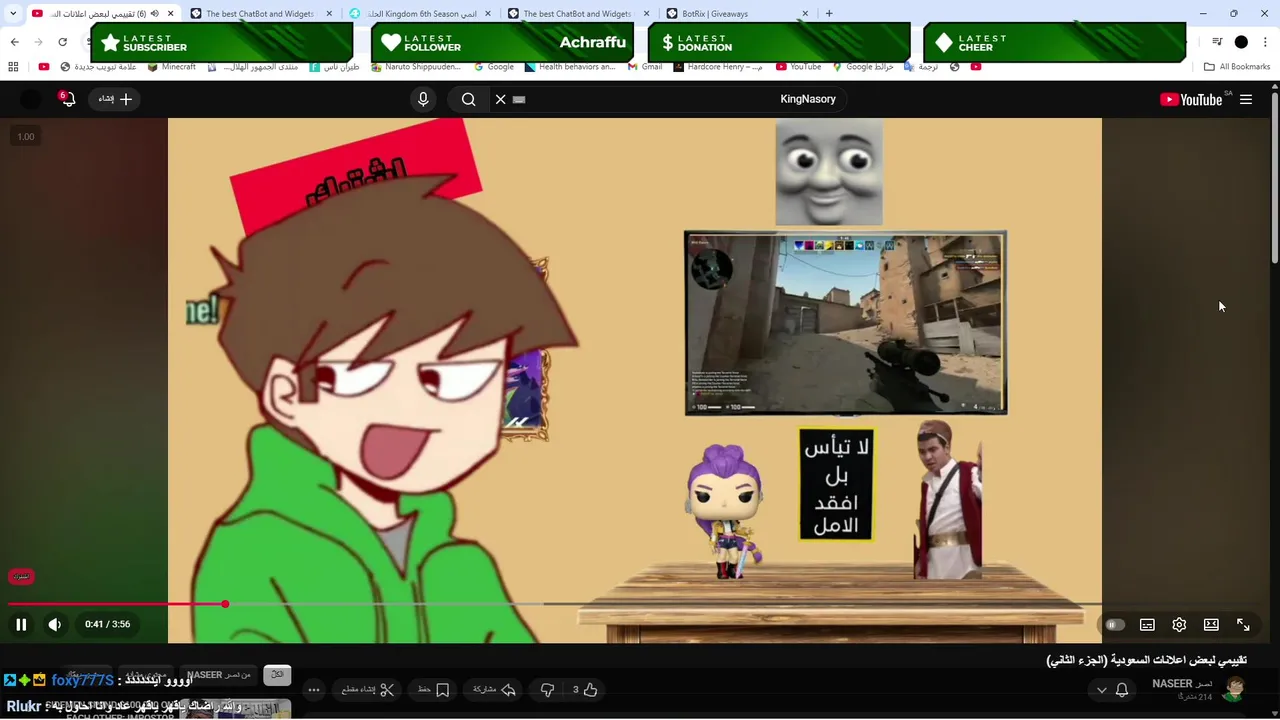Clear the YouTube search box with X
The height and width of the screenshot is (720, 1280).
pos(501,99)
